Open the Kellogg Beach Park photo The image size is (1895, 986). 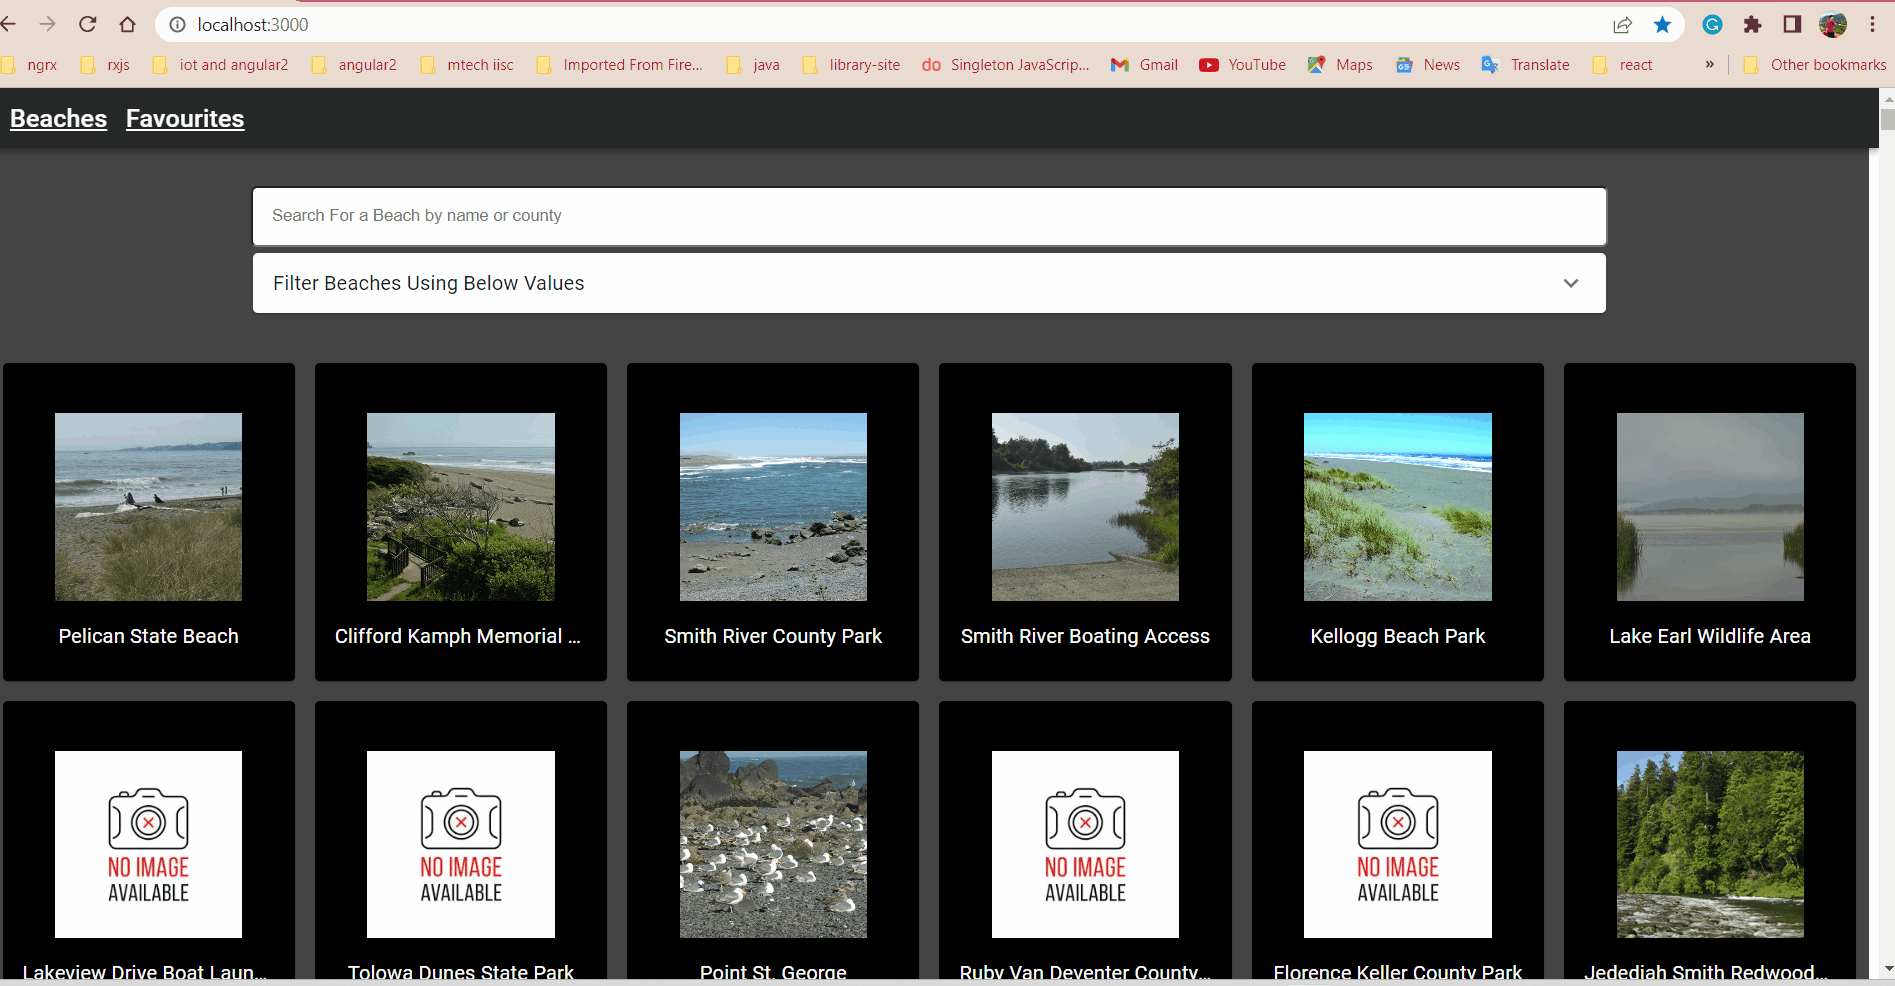tap(1398, 507)
